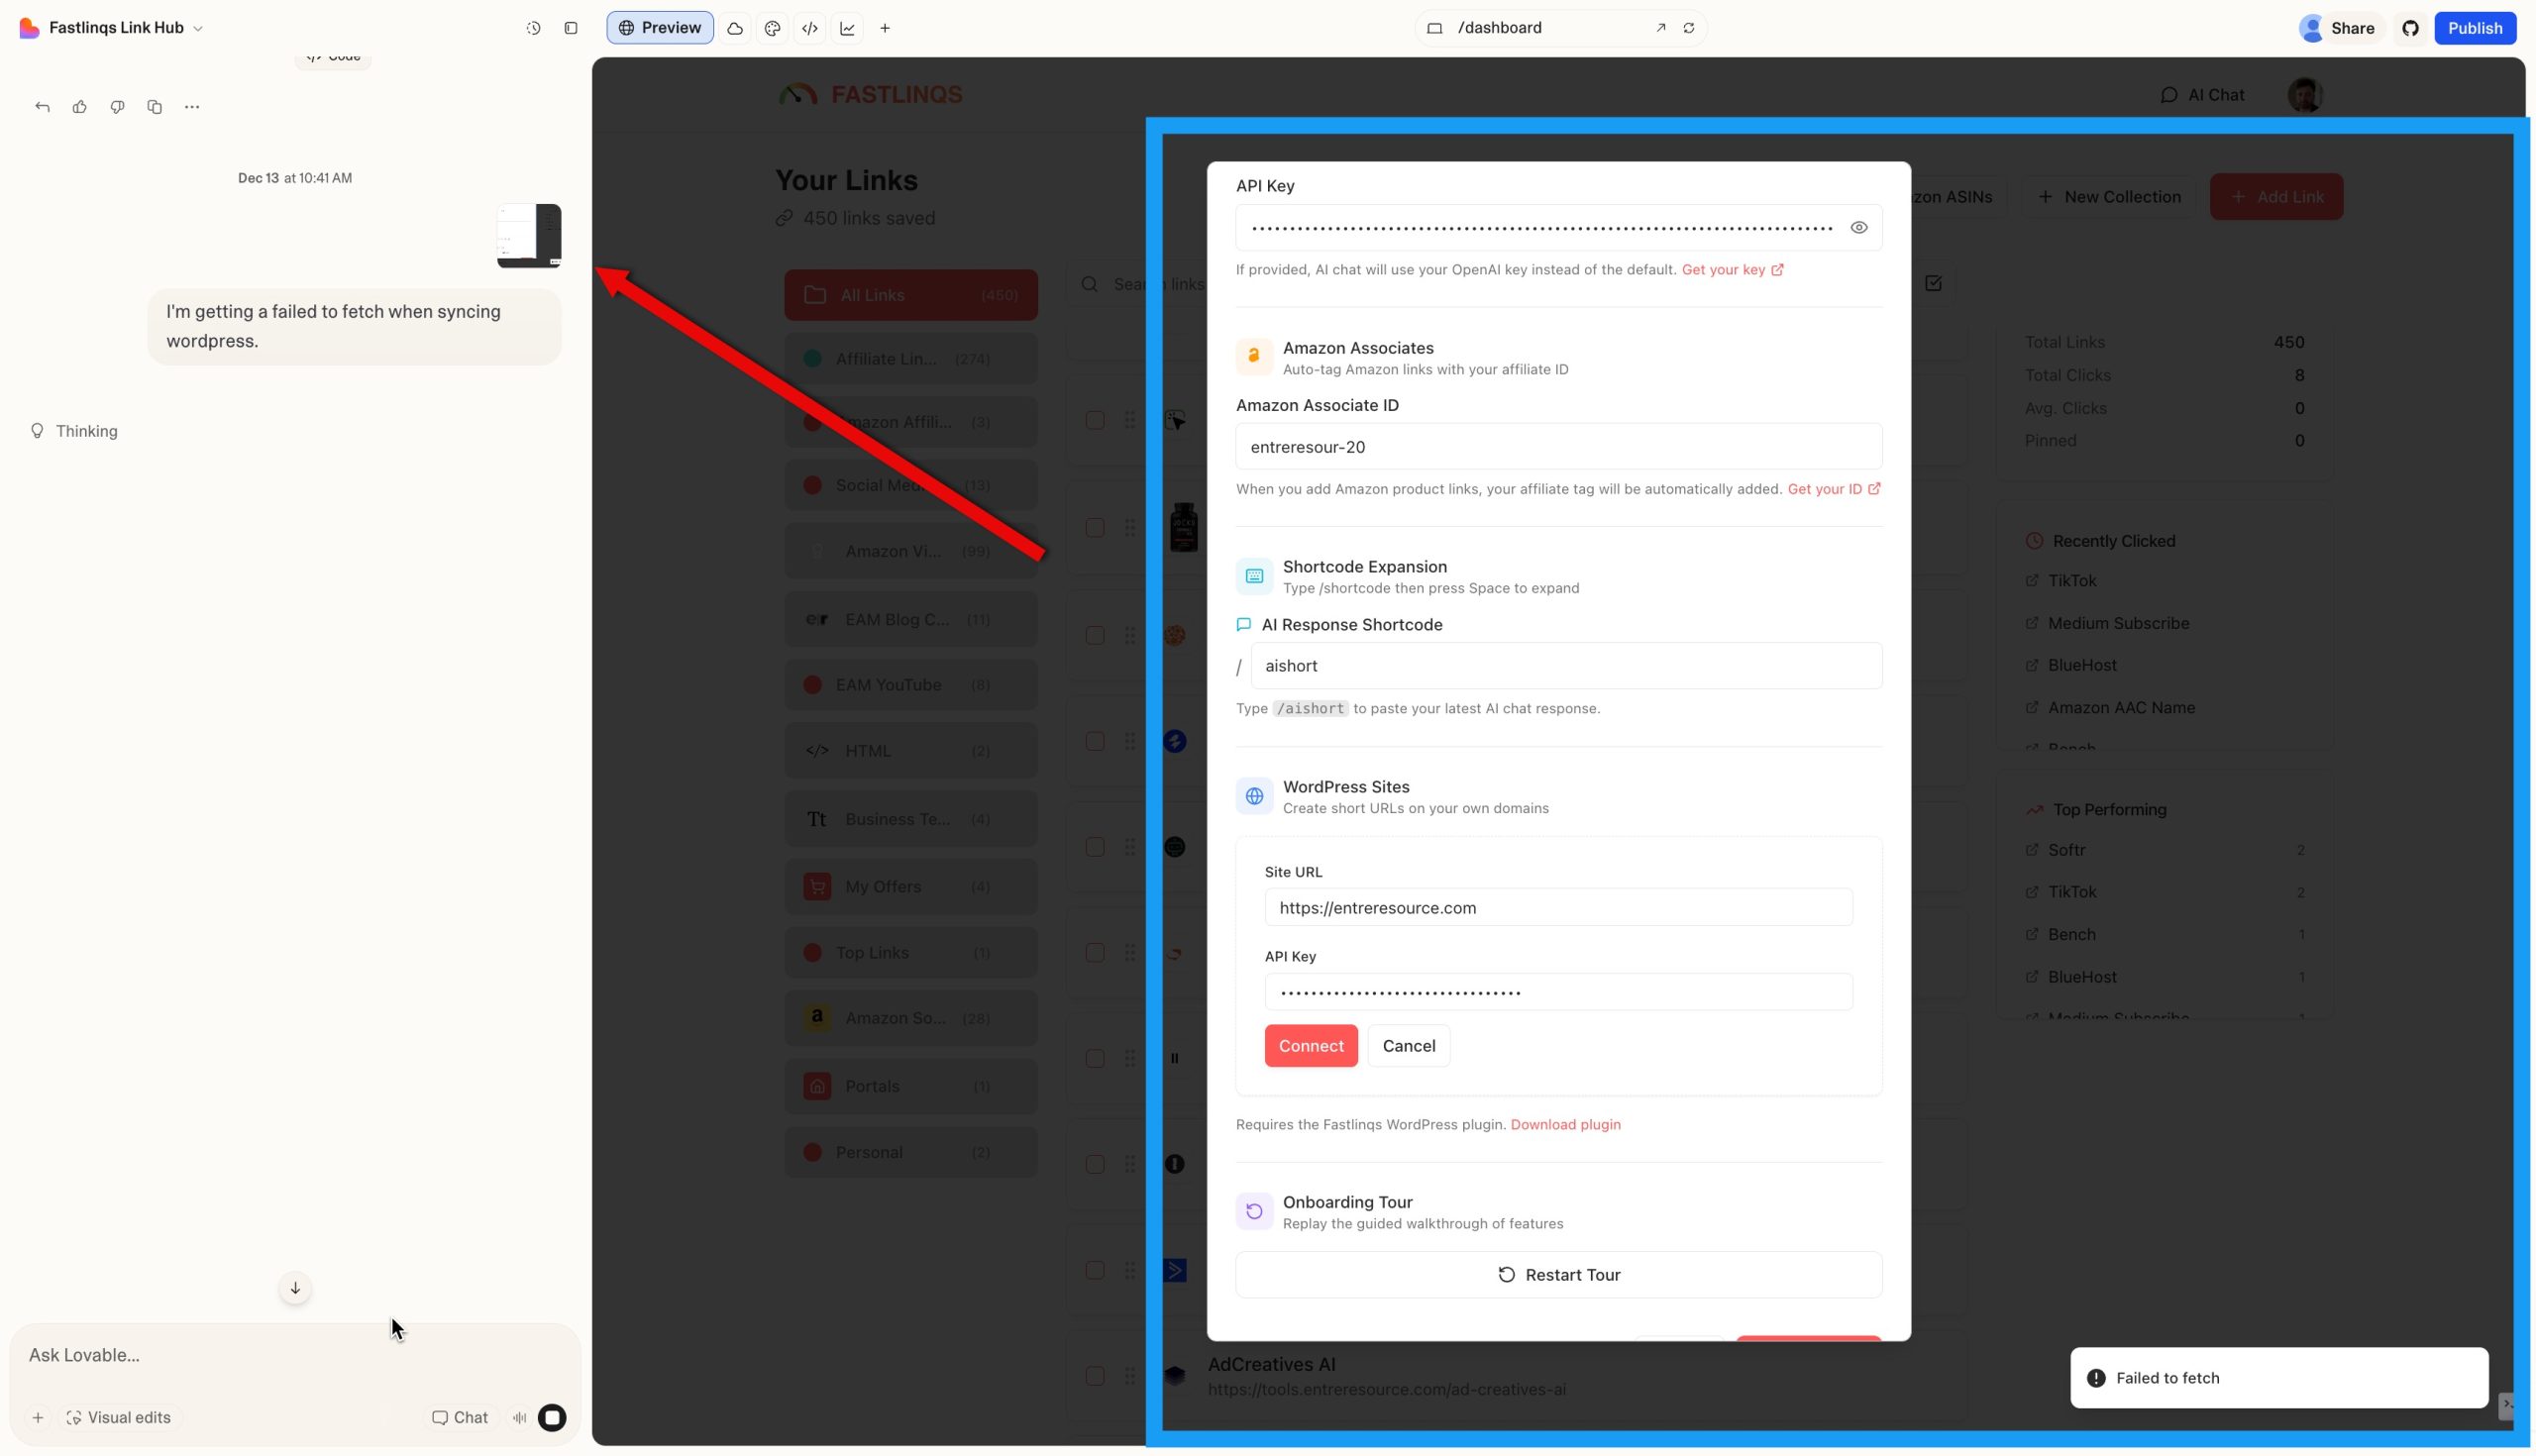Refresh the preview page

(x=1689, y=28)
